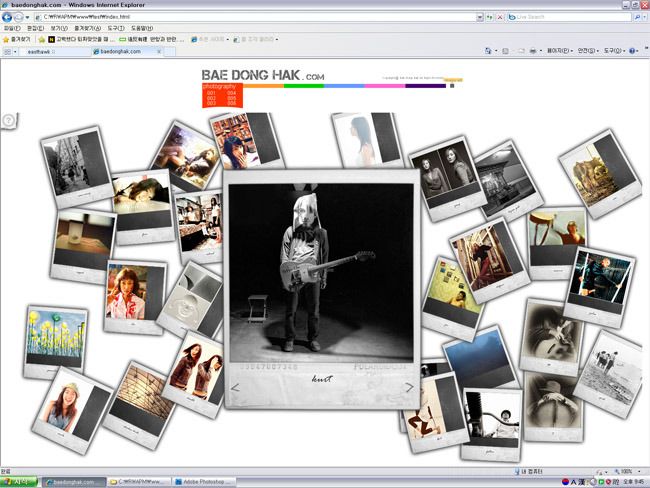Click the 즐겨찾기 star favorites button
Viewport: 650px width, 488px height.
17,39
